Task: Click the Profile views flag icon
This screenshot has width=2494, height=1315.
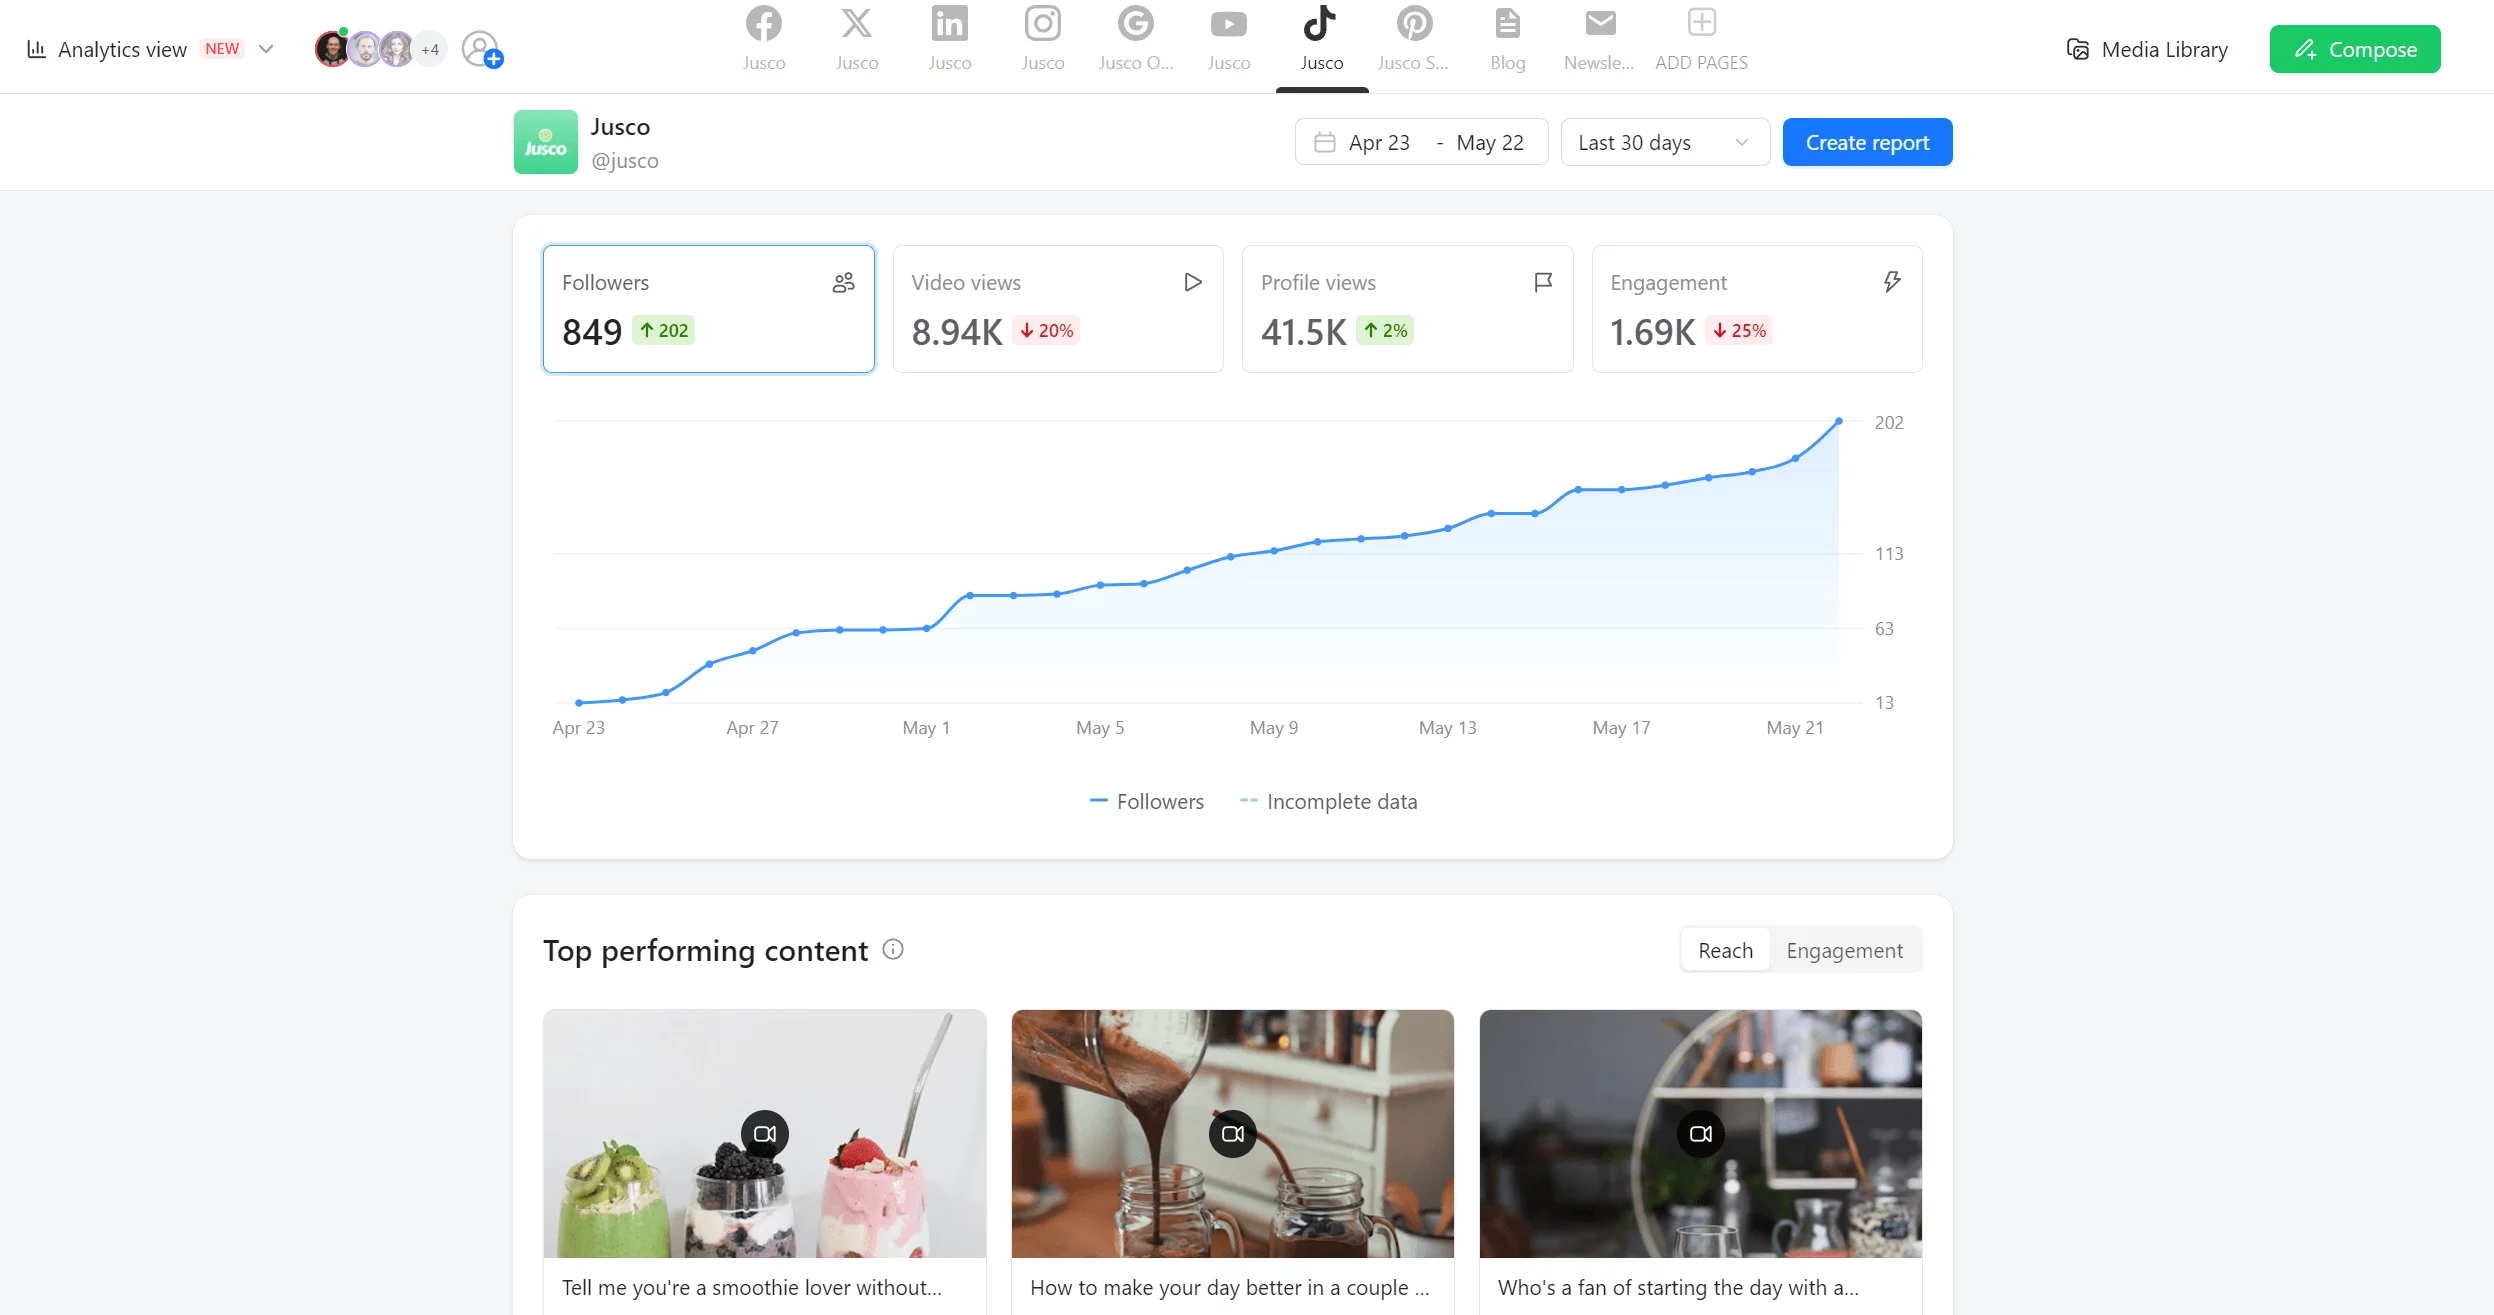Action: click(x=1543, y=282)
